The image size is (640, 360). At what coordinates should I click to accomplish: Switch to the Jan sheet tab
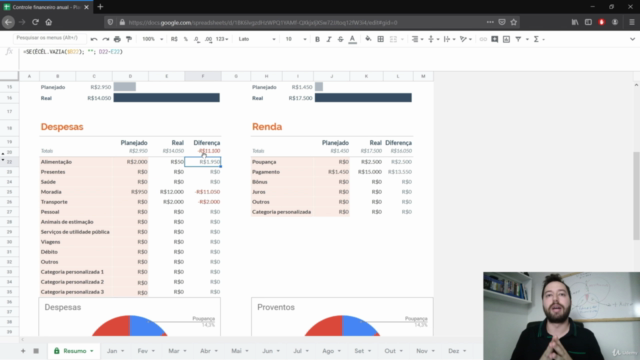(x=115, y=351)
